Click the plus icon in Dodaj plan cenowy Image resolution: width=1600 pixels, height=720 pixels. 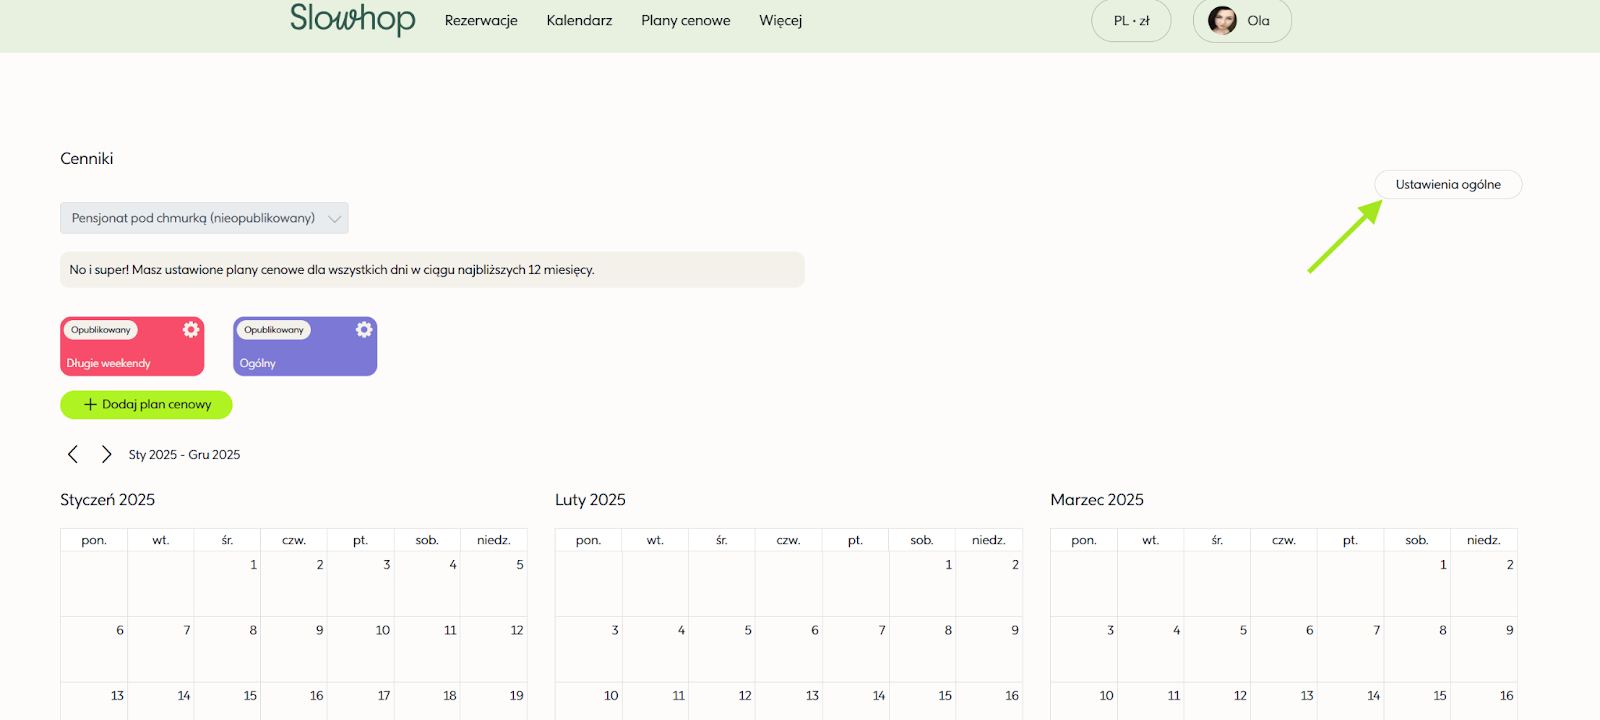[x=90, y=405]
